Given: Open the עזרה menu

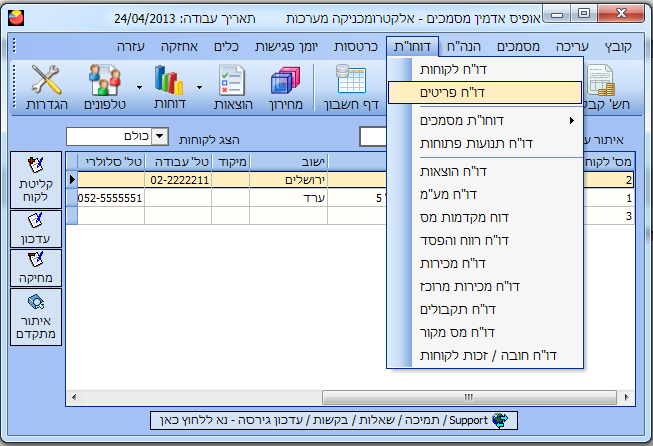Looking at the screenshot, I should point(130,46).
